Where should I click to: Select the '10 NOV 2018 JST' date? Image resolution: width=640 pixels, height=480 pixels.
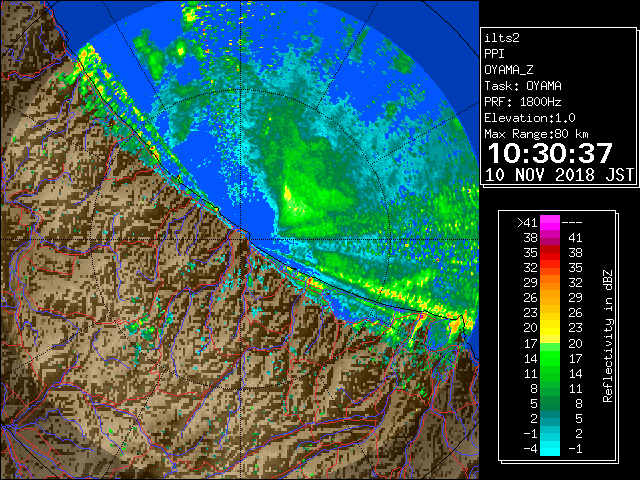(x=559, y=175)
